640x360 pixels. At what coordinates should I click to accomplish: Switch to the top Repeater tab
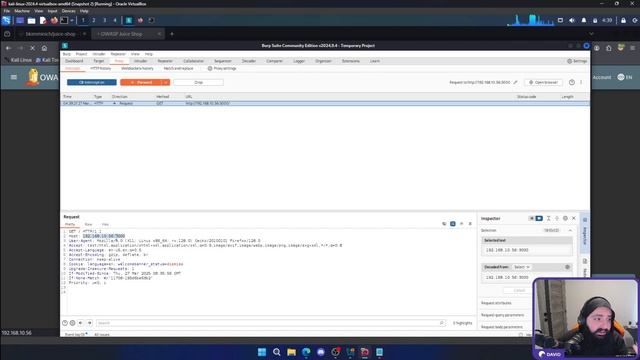[165, 61]
